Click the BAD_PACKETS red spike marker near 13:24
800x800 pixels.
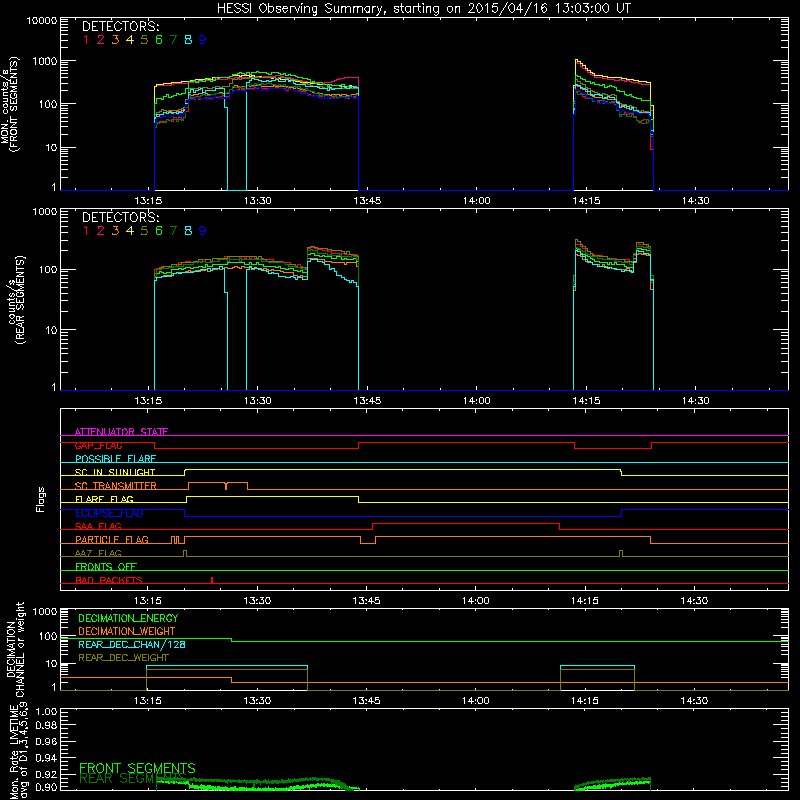pyautogui.click(x=212, y=580)
